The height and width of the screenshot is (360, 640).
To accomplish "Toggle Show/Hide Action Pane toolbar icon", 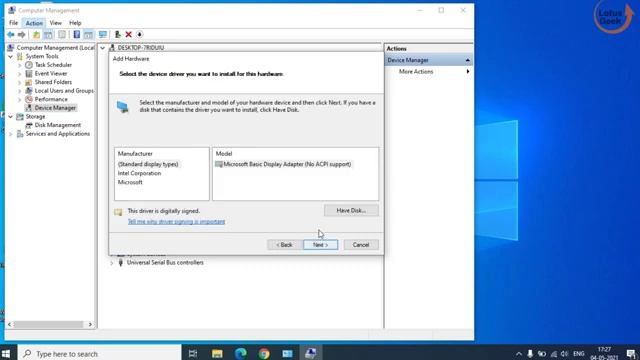I will click(x=88, y=35).
